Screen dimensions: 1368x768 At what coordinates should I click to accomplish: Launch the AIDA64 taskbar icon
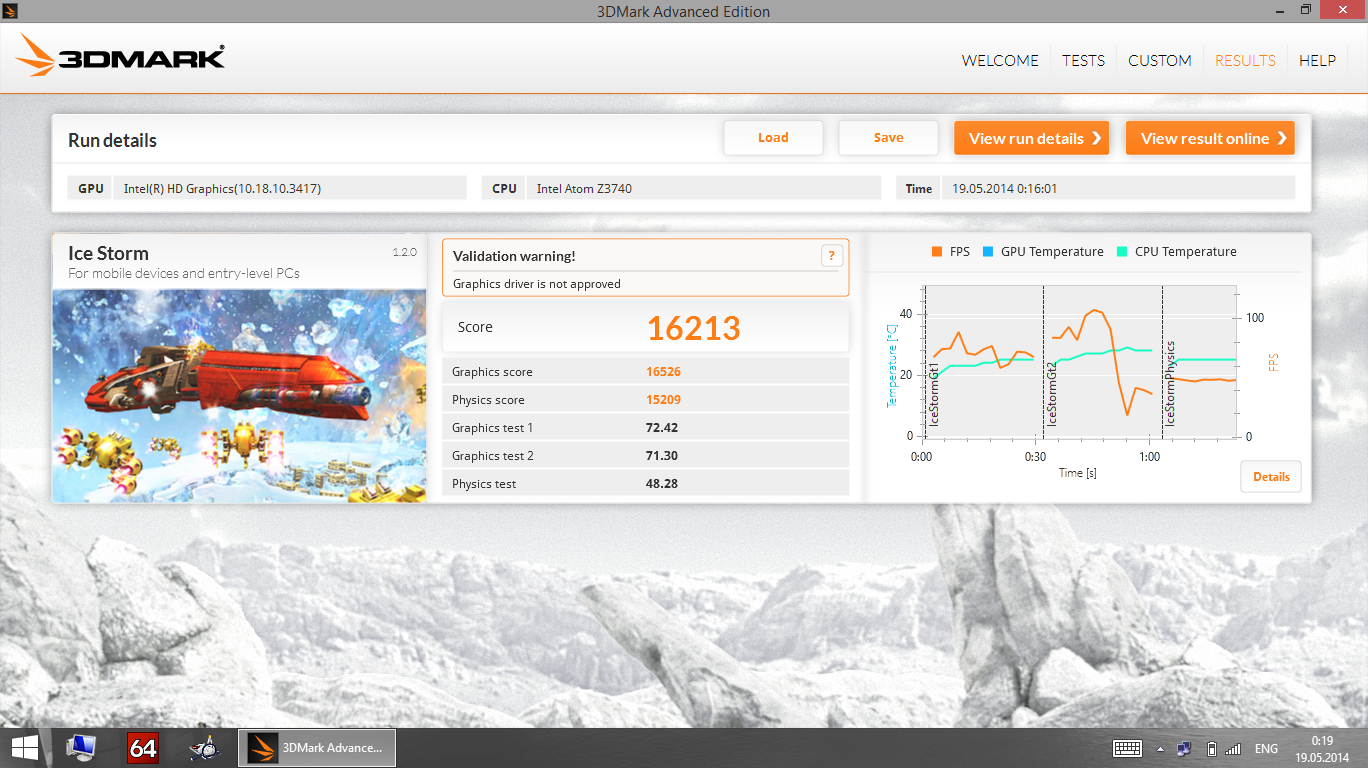point(143,748)
